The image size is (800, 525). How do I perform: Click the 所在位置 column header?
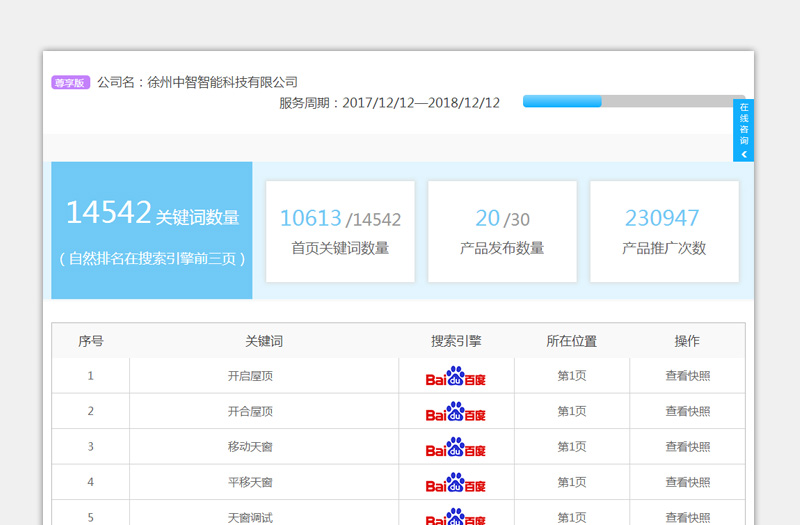point(571,341)
